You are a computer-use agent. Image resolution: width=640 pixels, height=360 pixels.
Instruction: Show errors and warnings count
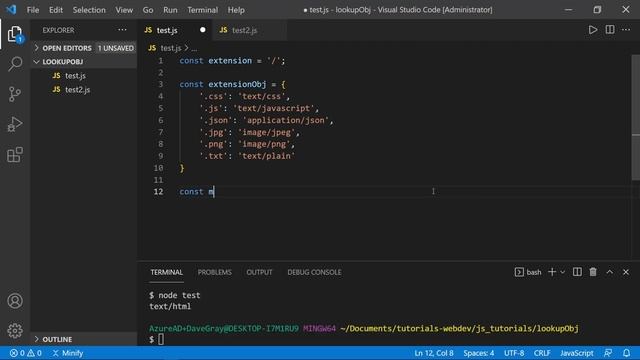coord(26,353)
